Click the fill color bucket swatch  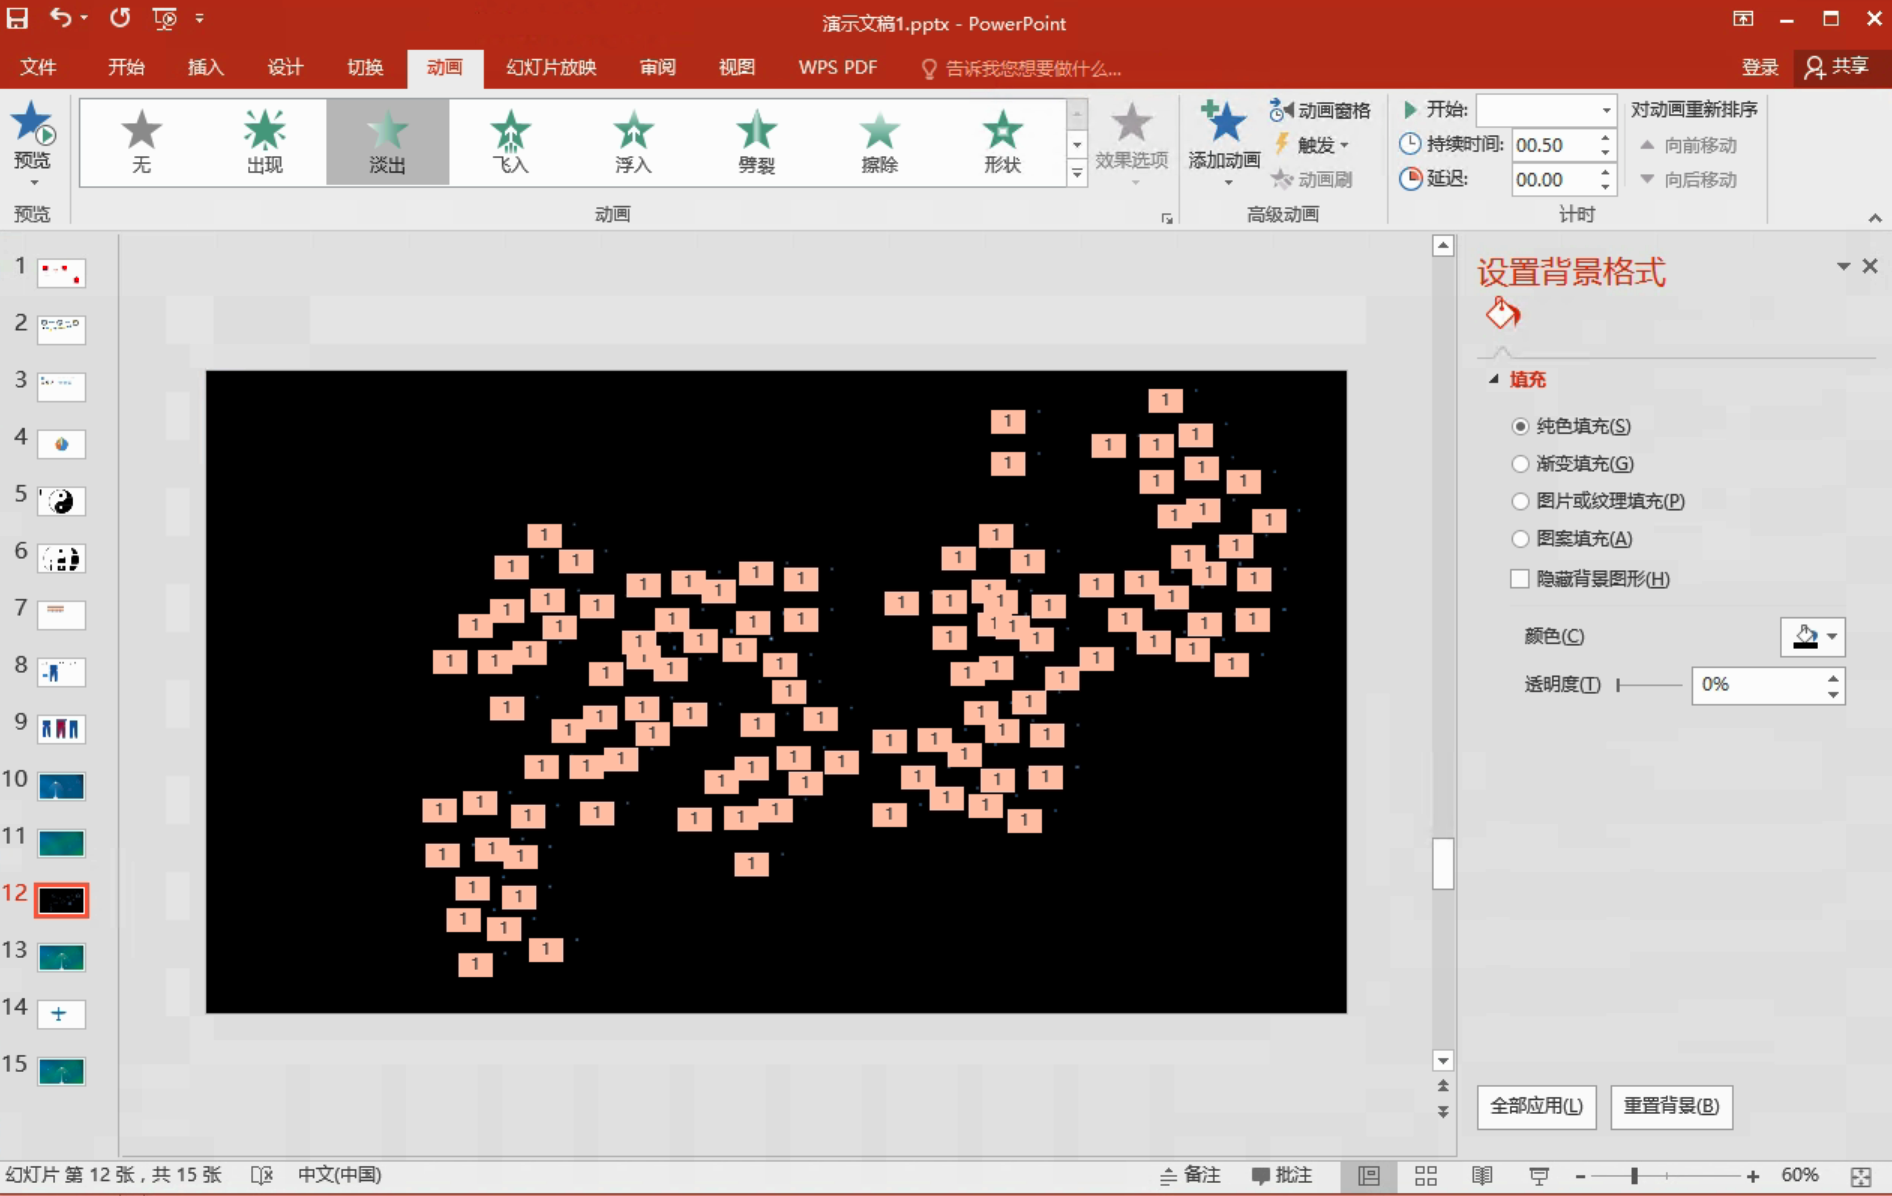tap(1805, 636)
